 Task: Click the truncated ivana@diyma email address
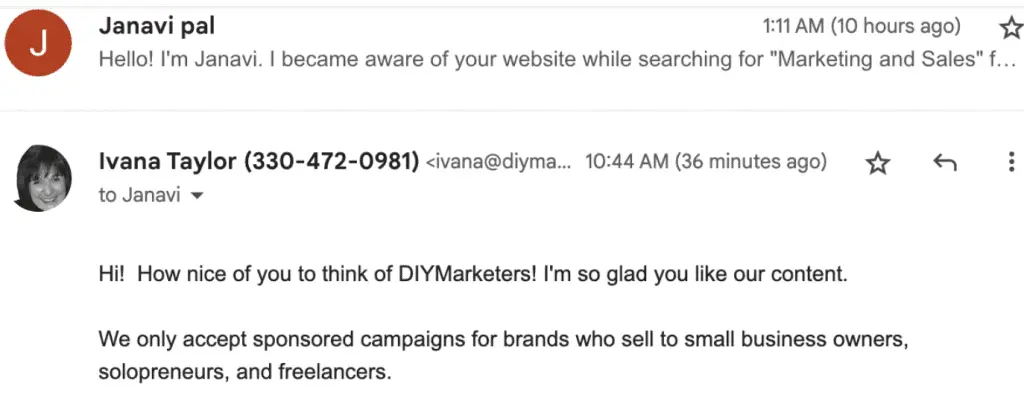[x=498, y=162]
